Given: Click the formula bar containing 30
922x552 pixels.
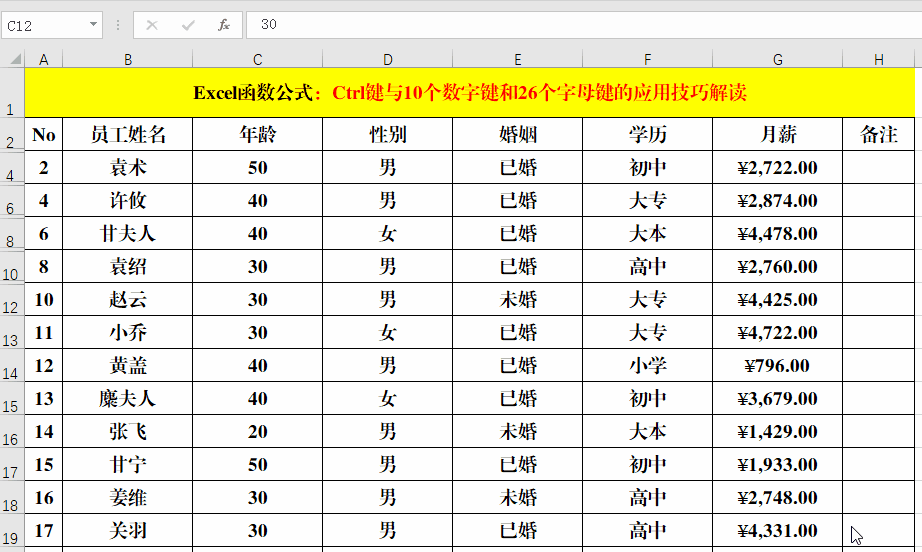Looking at the screenshot, I should point(584,25).
